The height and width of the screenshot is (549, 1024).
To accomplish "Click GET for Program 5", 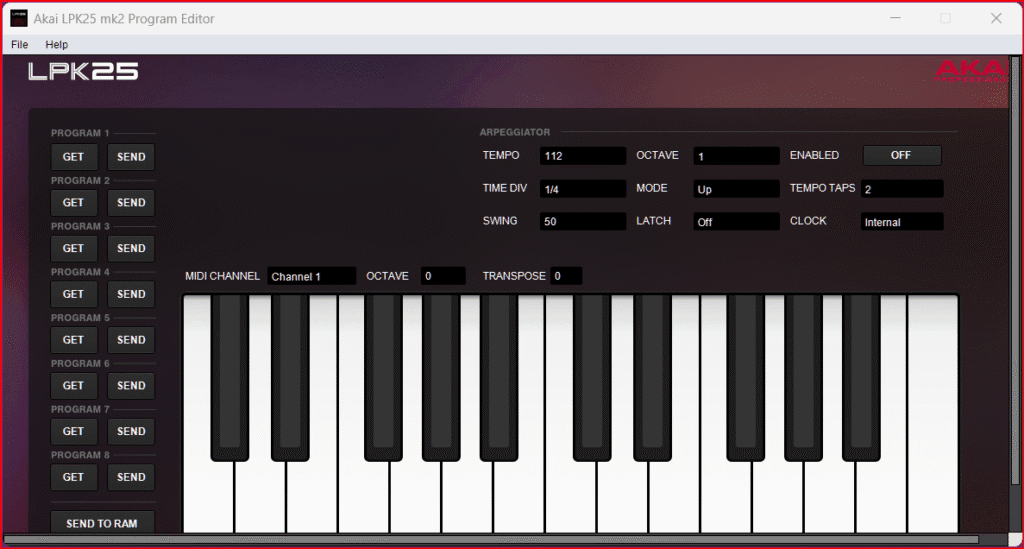I will click(x=73, y=339).
